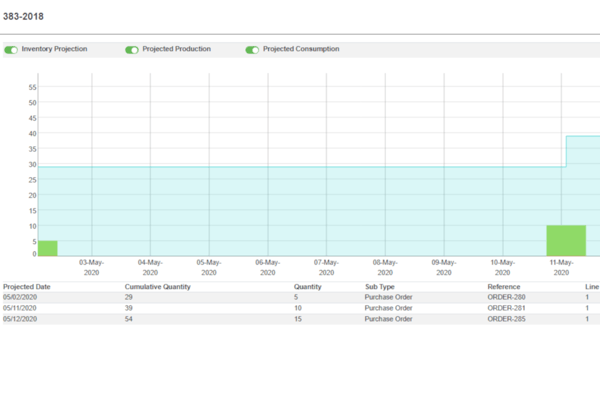Toggle the Projected Consumption switch
This screenshot has width=600, height=400.
click(x=252, y=50)
